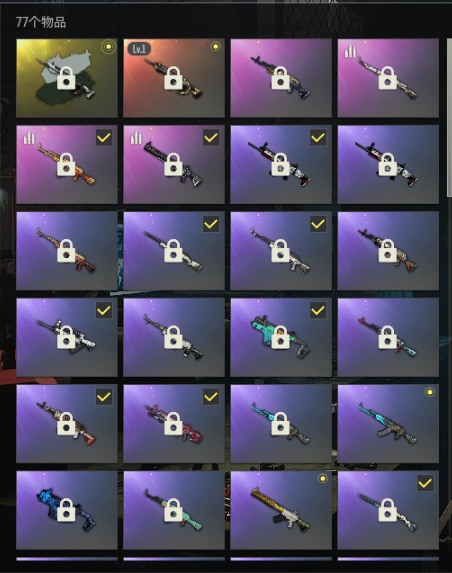Toggle the checkmark on pink-red gun skin
Image resolution: width=452 pixels, height=573 pixels.
tap(211, 396)
